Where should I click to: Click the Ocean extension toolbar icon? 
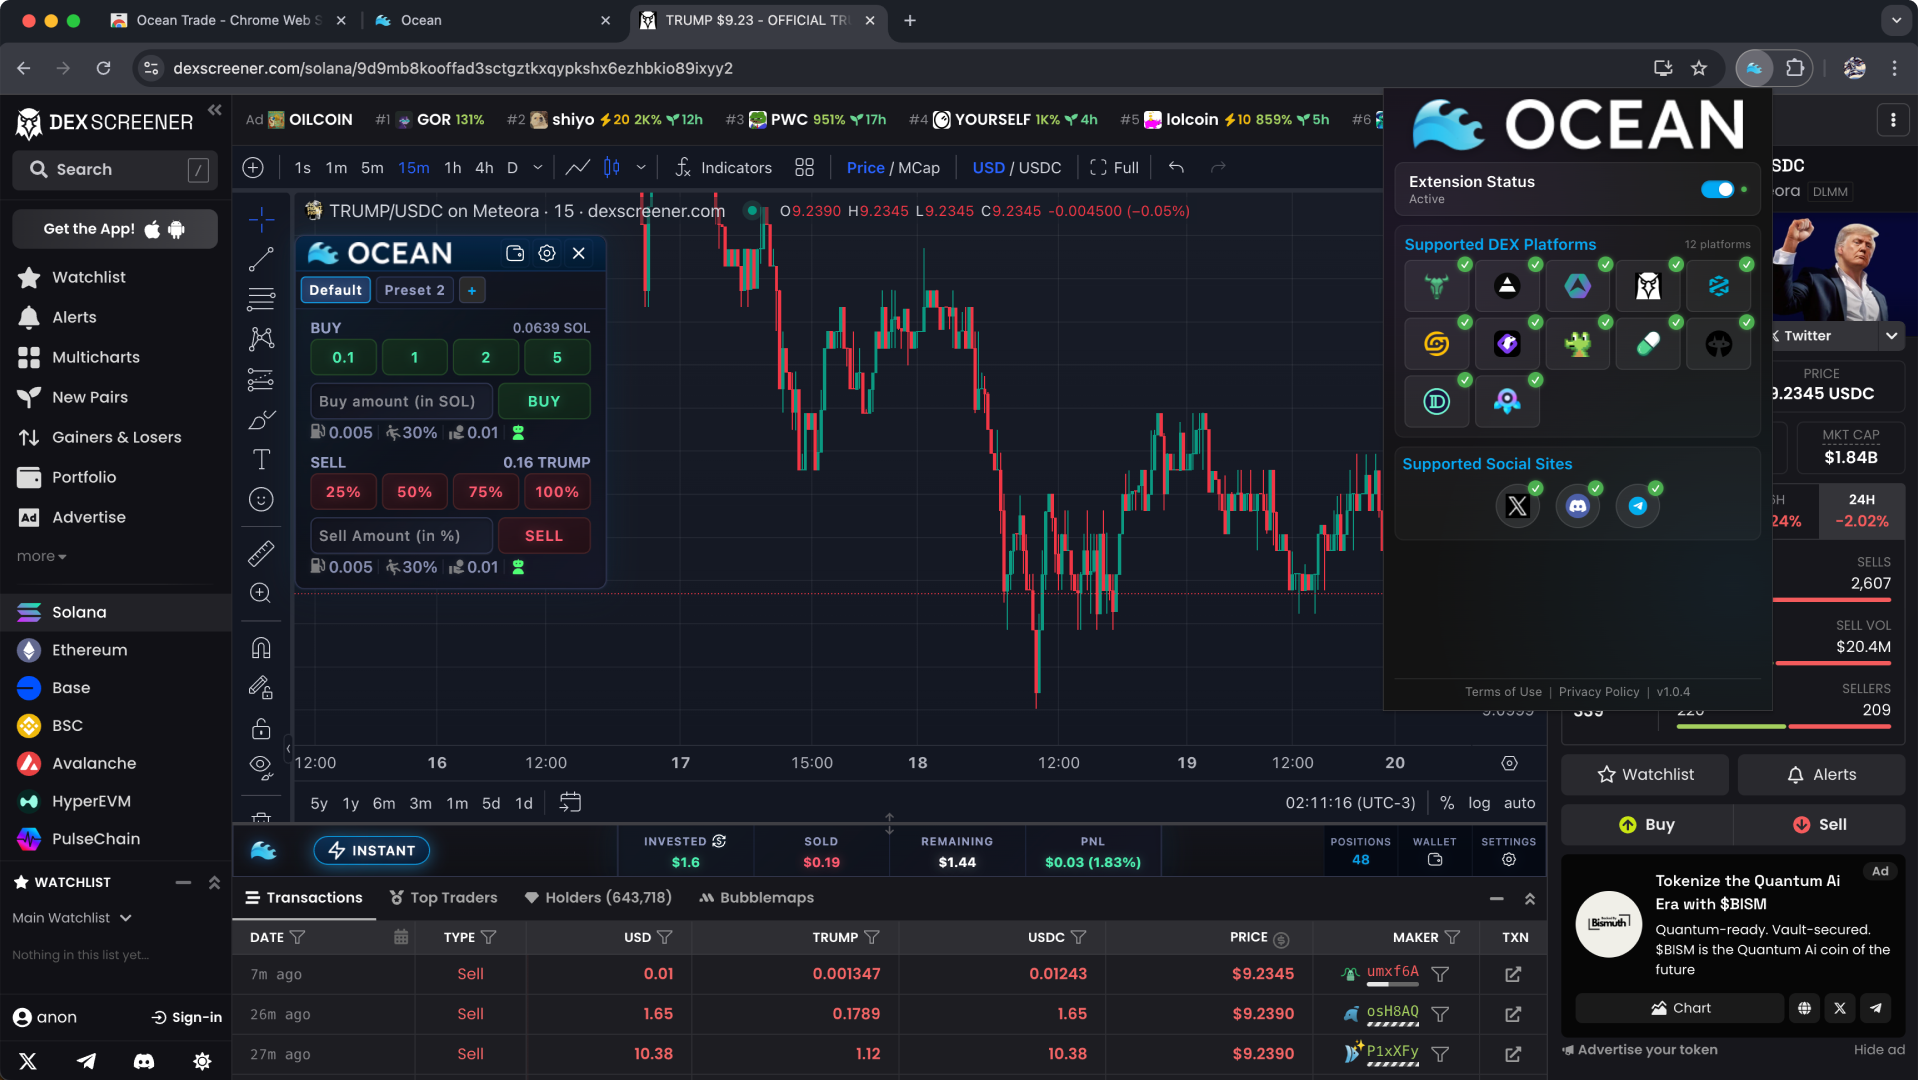1754,68
